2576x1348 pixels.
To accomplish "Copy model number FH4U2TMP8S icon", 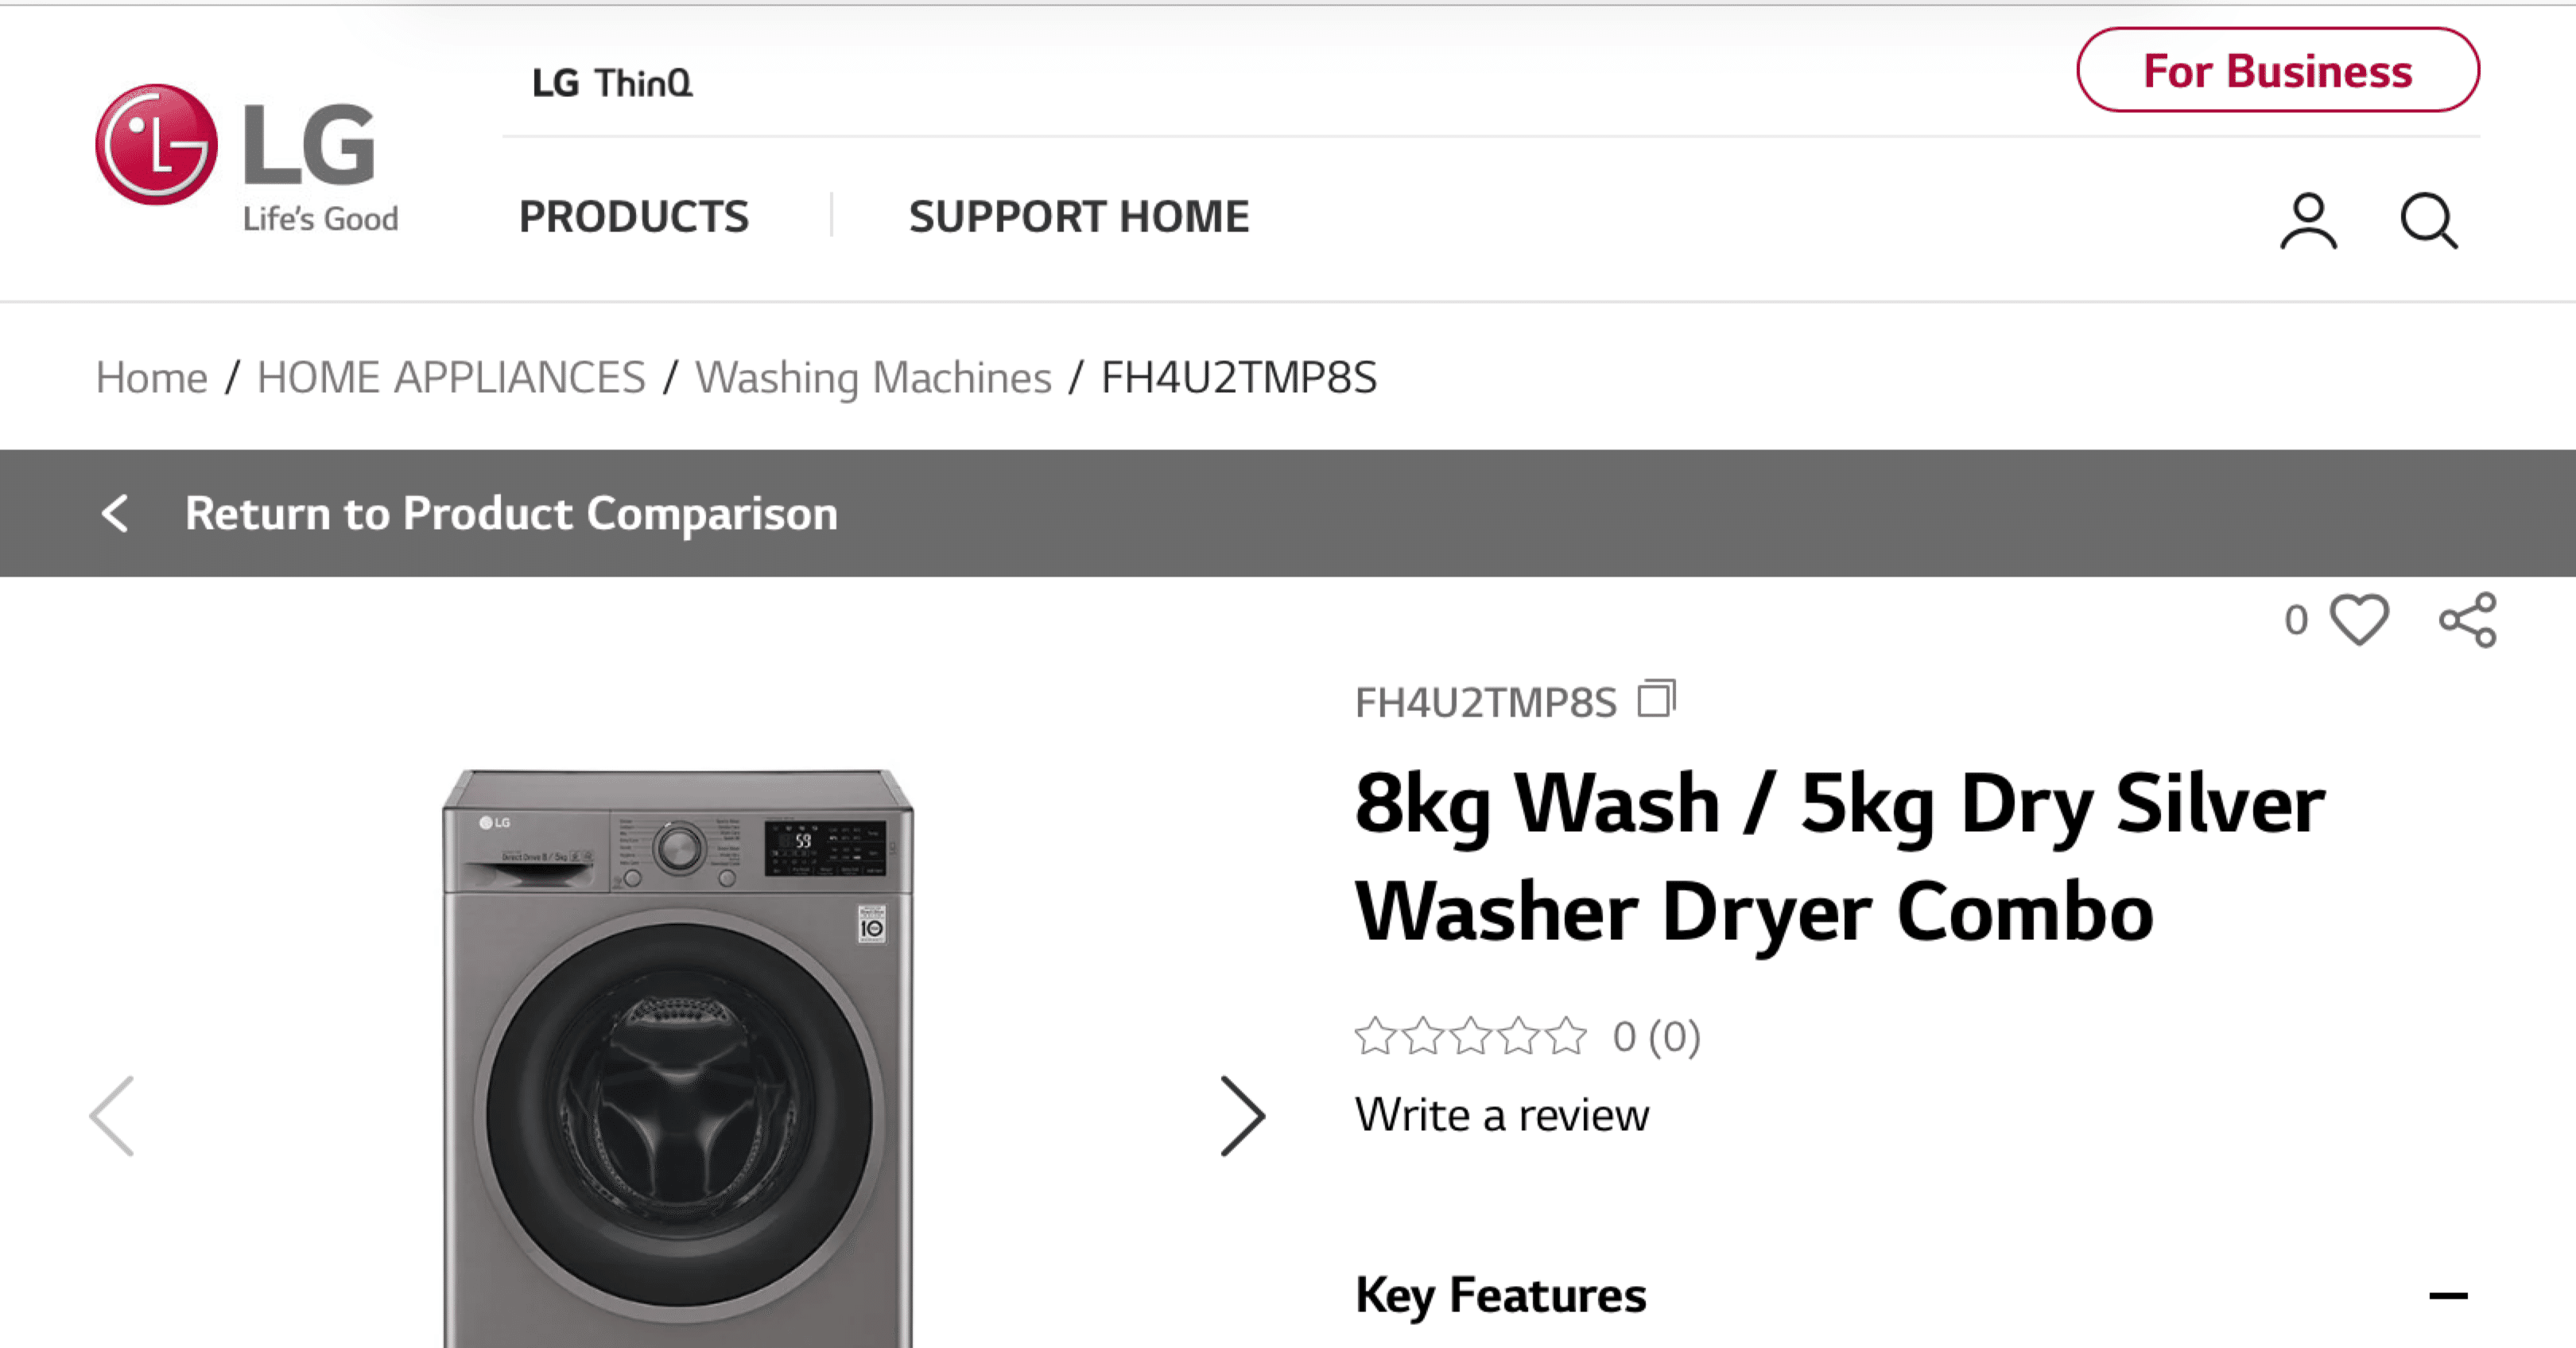I will pos(1656,699).
